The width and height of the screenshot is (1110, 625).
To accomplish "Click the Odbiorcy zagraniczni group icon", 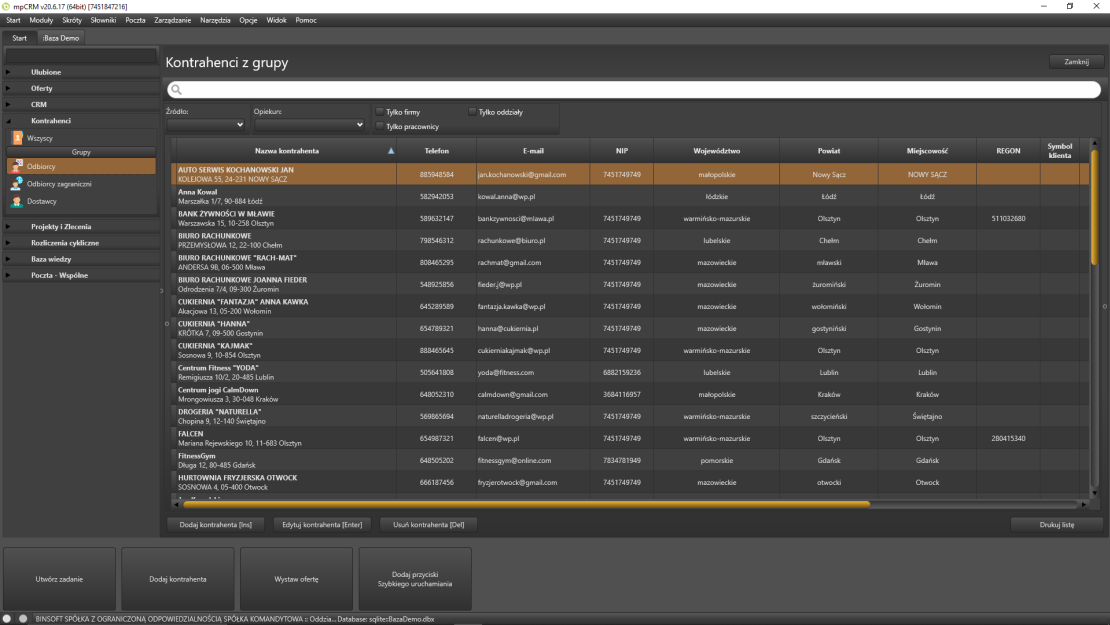I will [17, 183].
